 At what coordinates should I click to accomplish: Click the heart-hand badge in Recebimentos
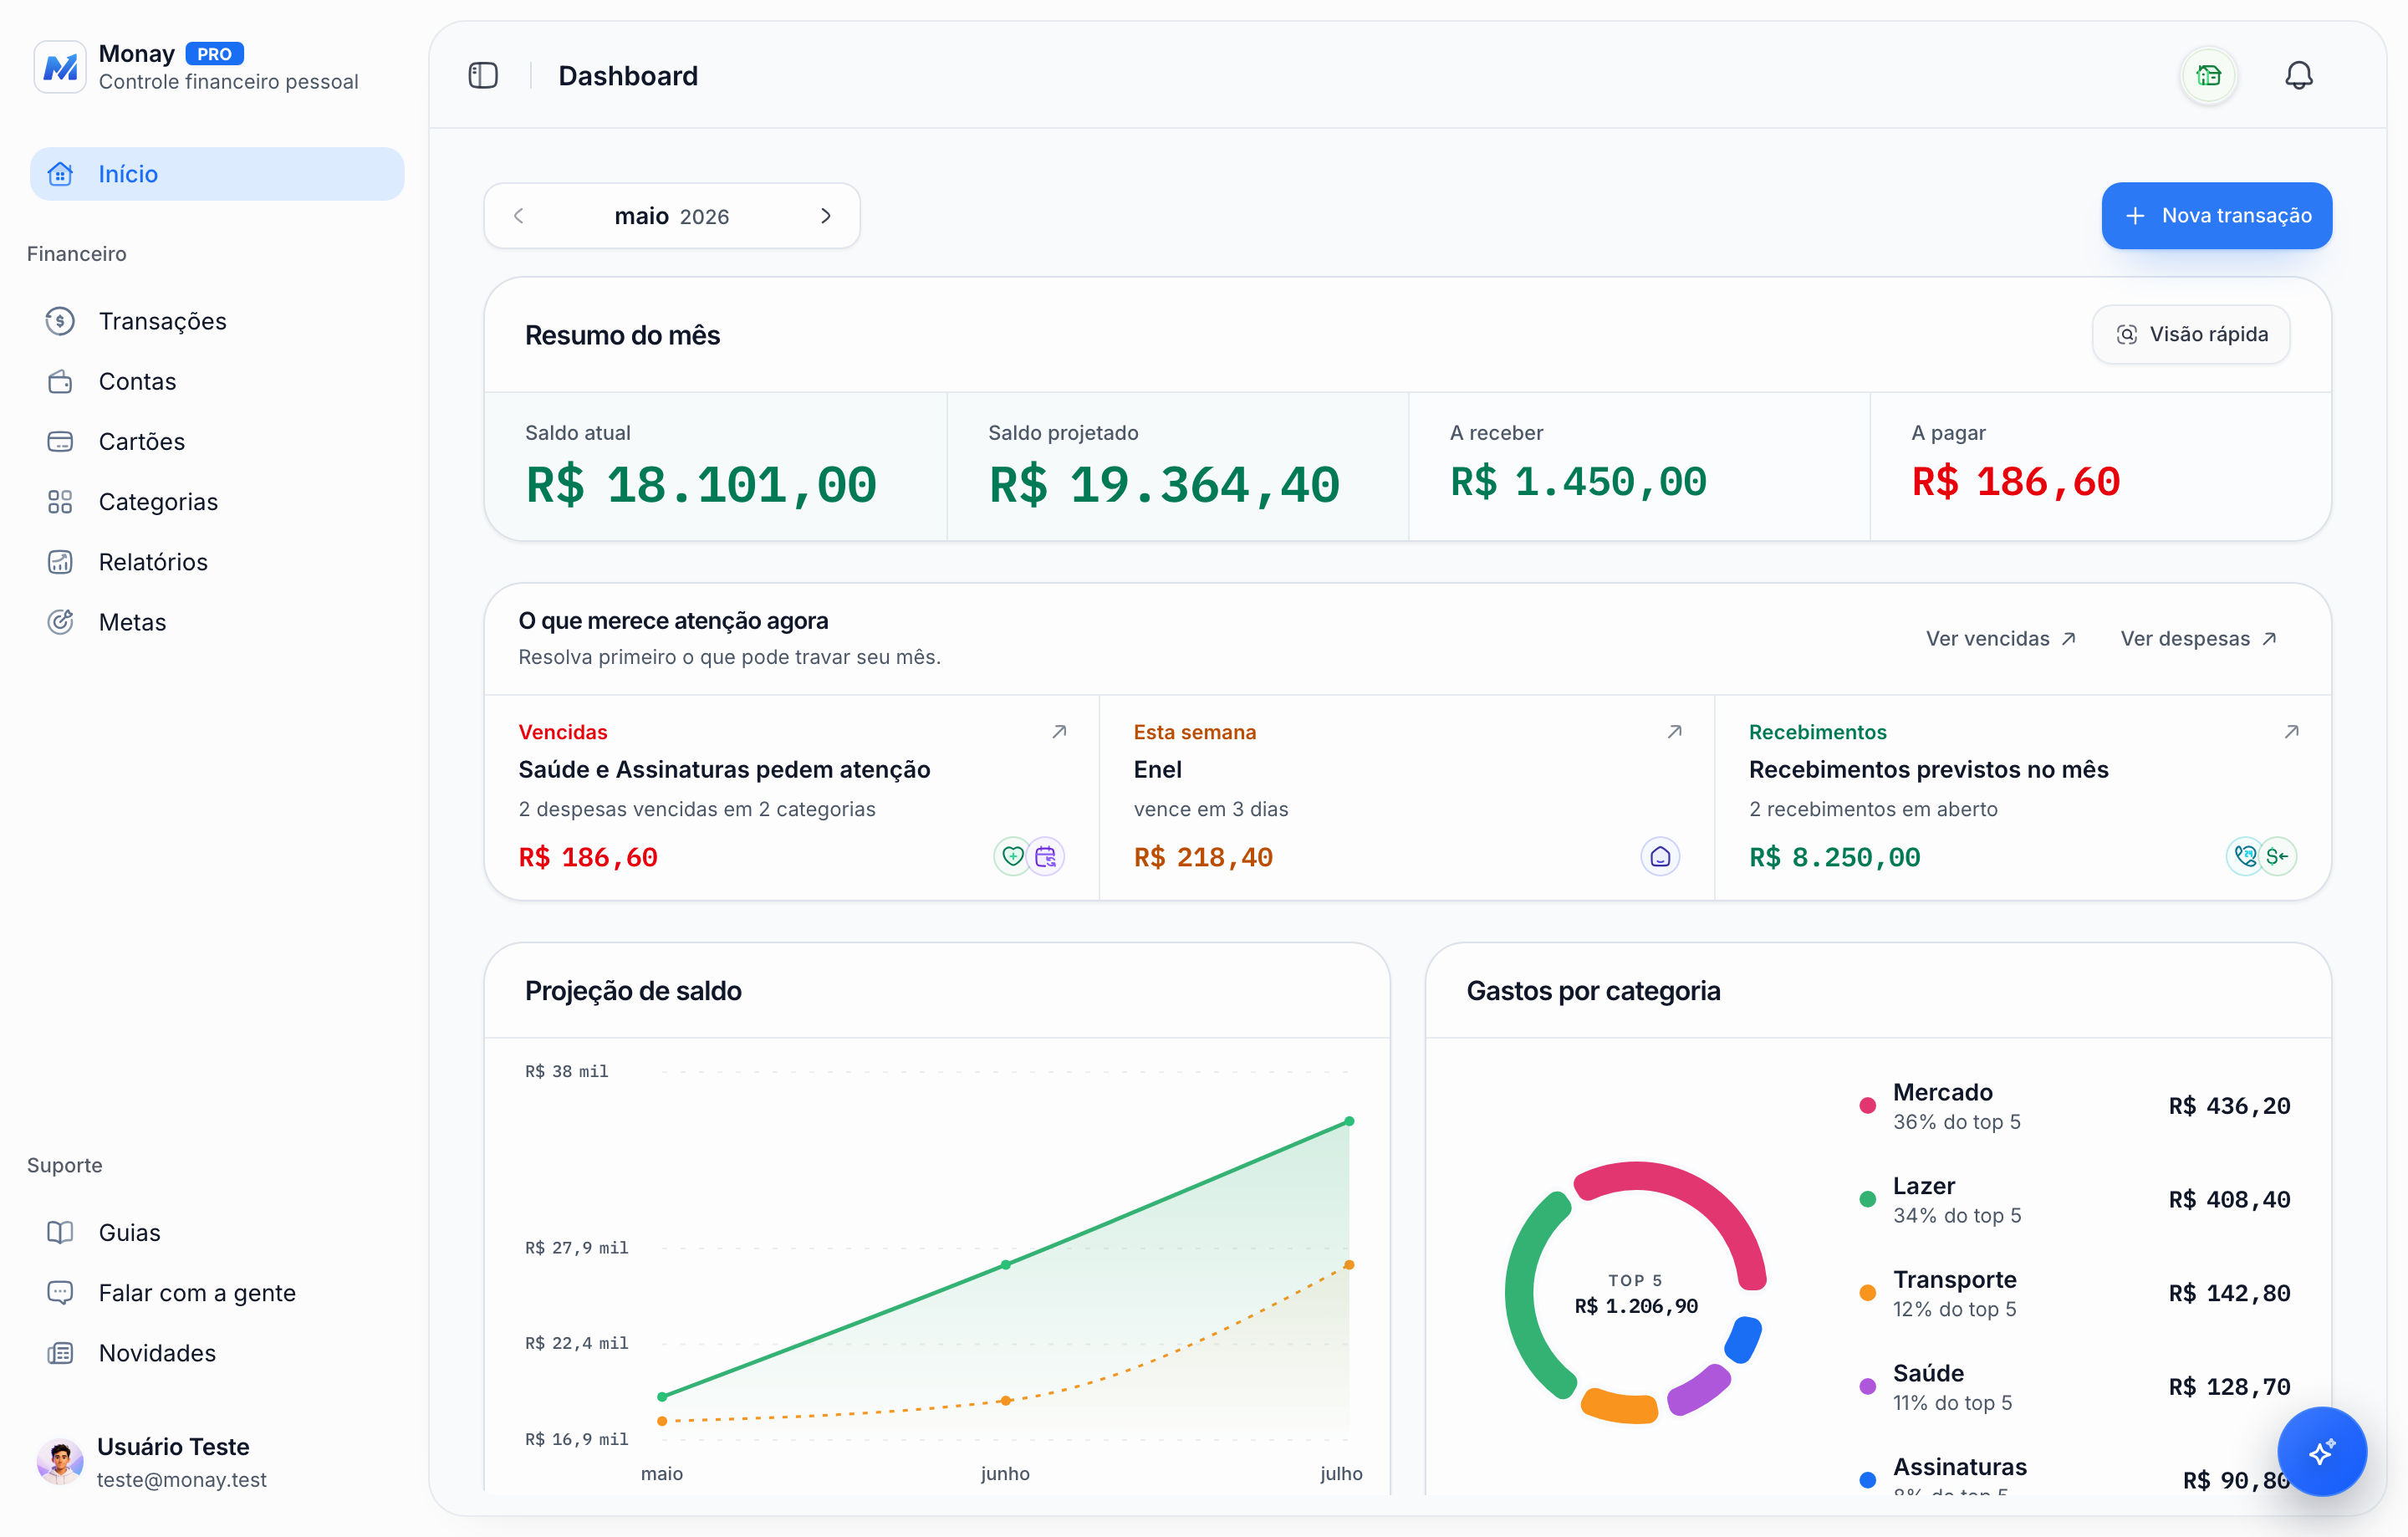coord(2244,856)
